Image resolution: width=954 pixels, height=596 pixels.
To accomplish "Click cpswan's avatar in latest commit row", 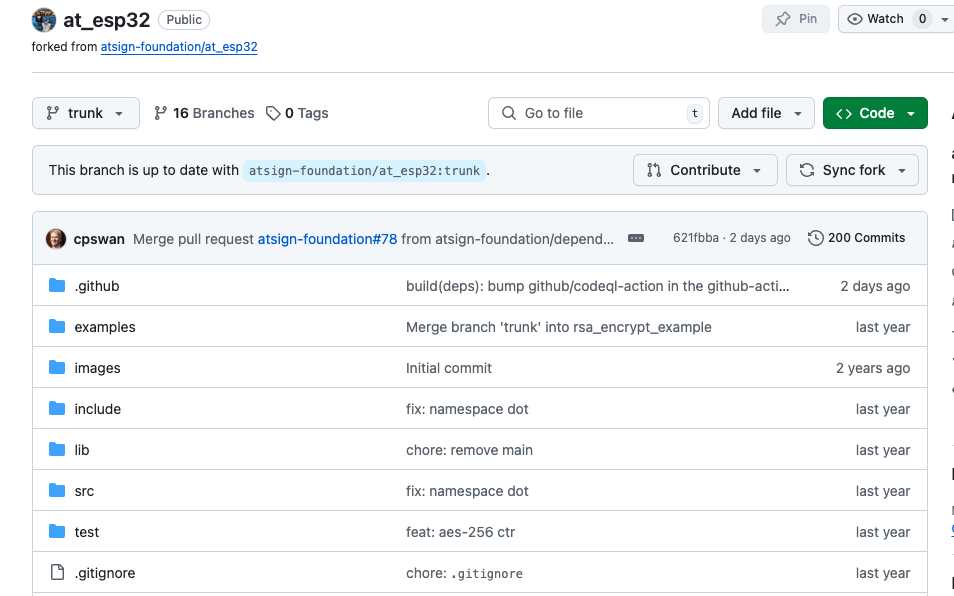I will [x=56, y=238].
